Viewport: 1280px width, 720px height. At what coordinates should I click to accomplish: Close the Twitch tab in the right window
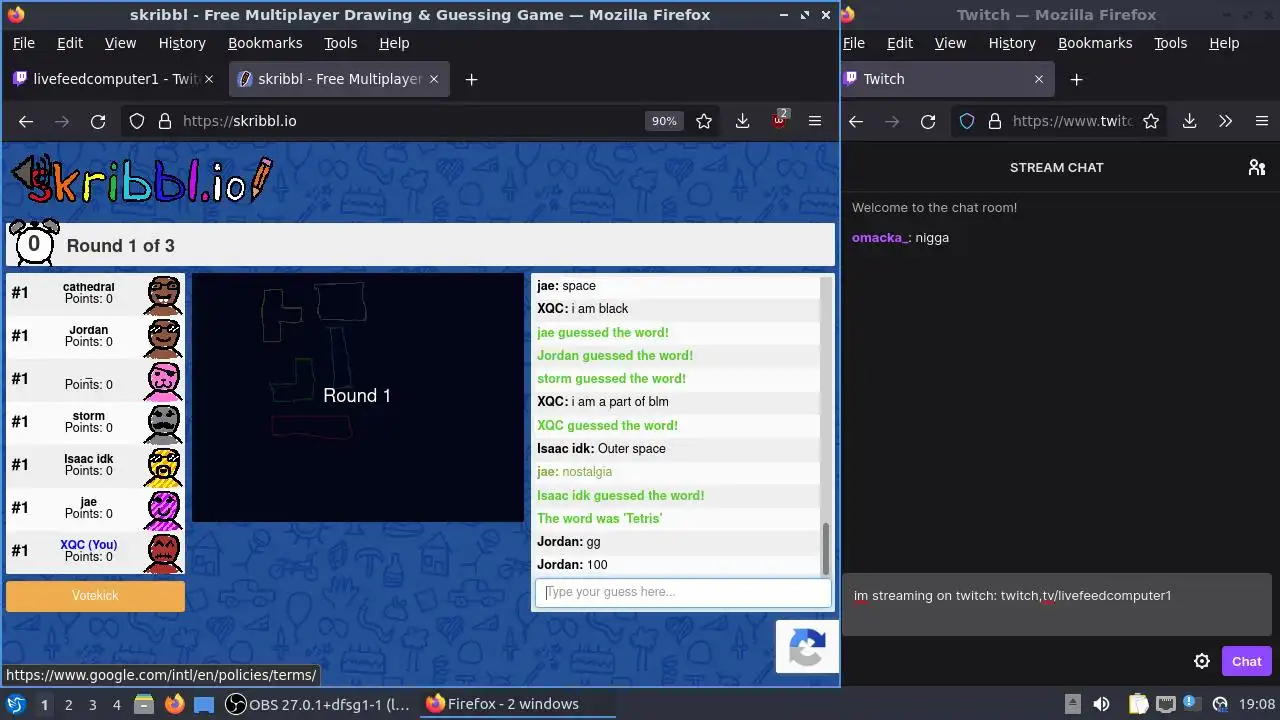coord(1038,79)
